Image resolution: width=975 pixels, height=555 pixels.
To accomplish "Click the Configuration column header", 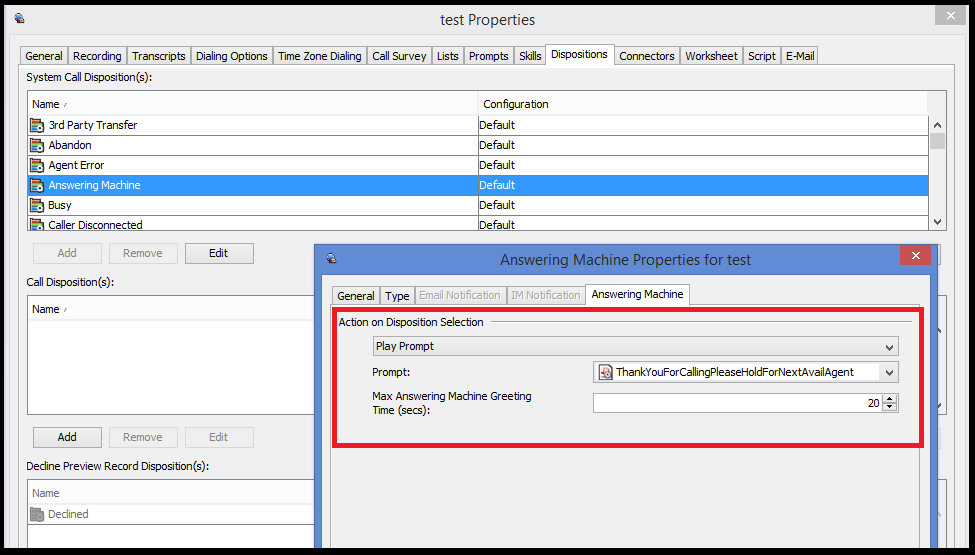I will point(703,104).
